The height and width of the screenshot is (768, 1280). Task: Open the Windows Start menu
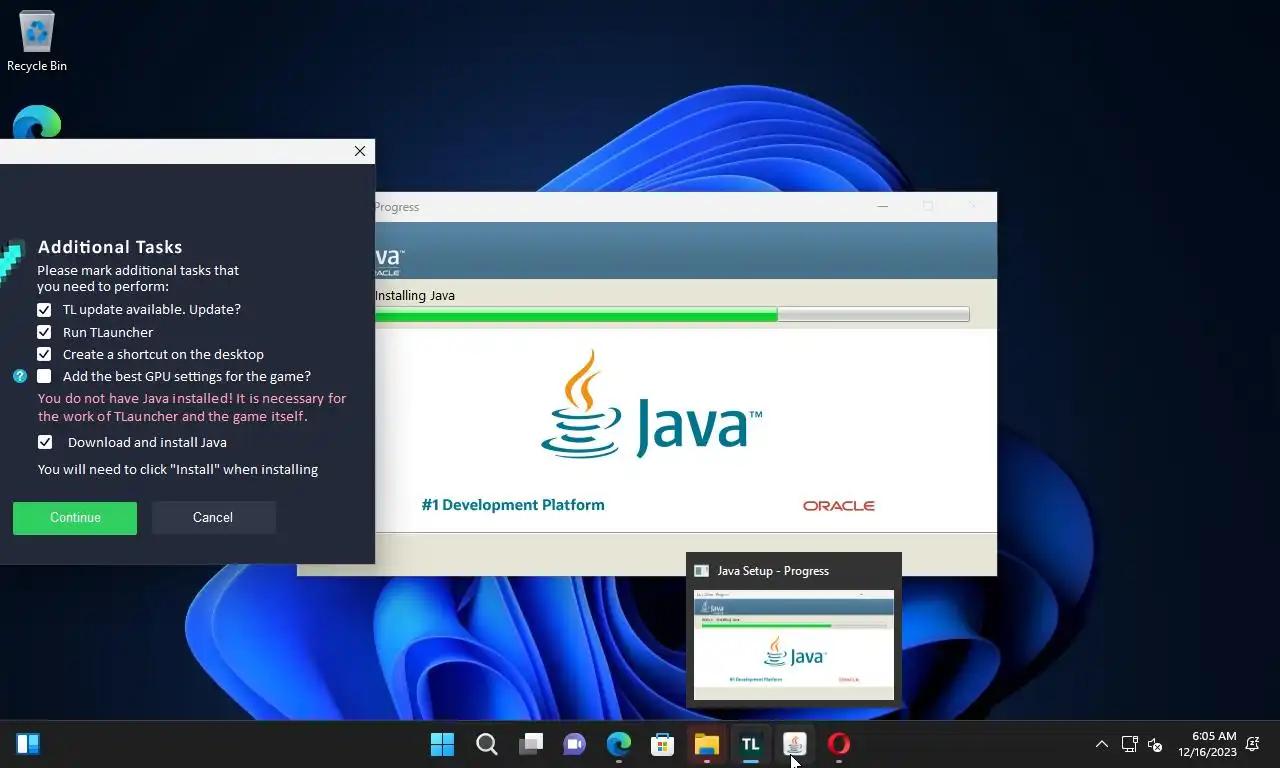click(442, 744)
